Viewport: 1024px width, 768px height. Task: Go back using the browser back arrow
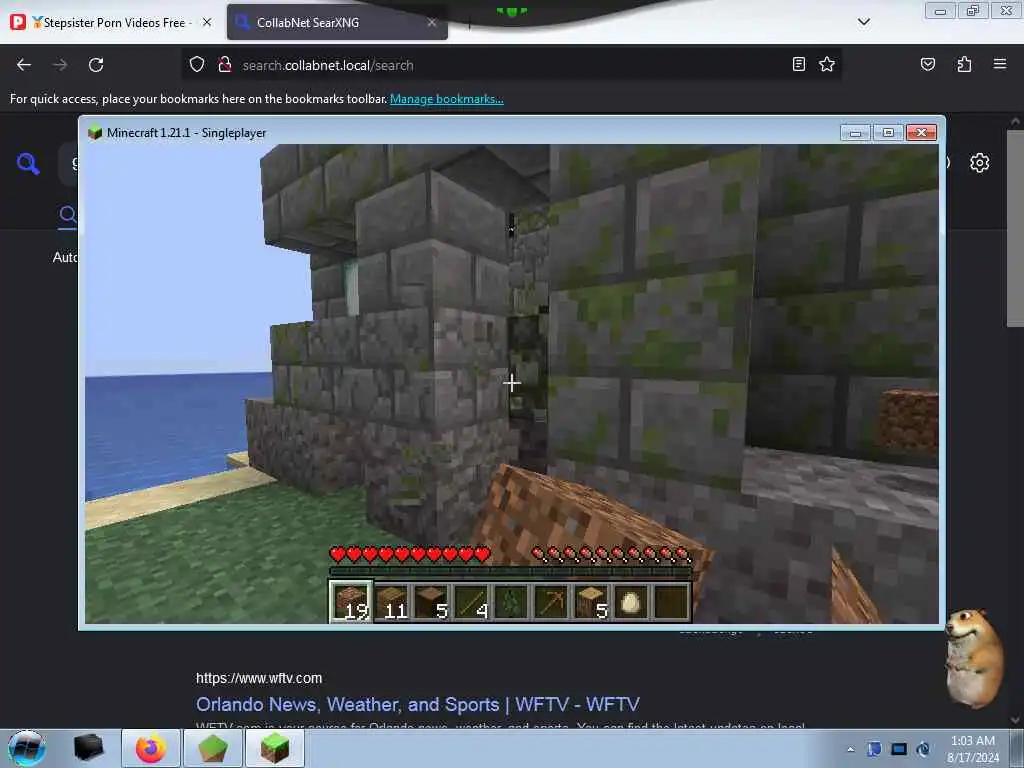[24, 65]
